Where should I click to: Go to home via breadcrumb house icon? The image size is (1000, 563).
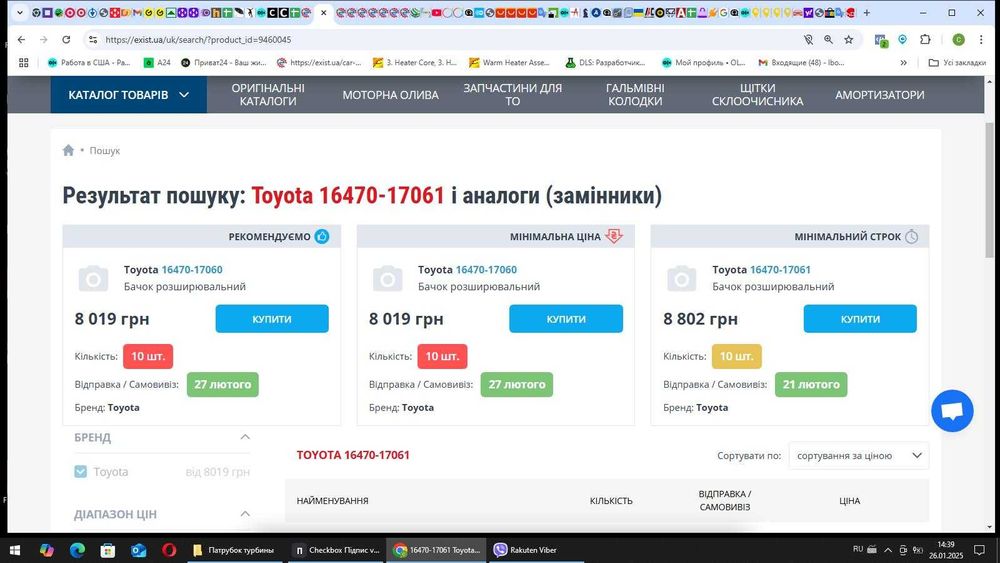[68, 150]
